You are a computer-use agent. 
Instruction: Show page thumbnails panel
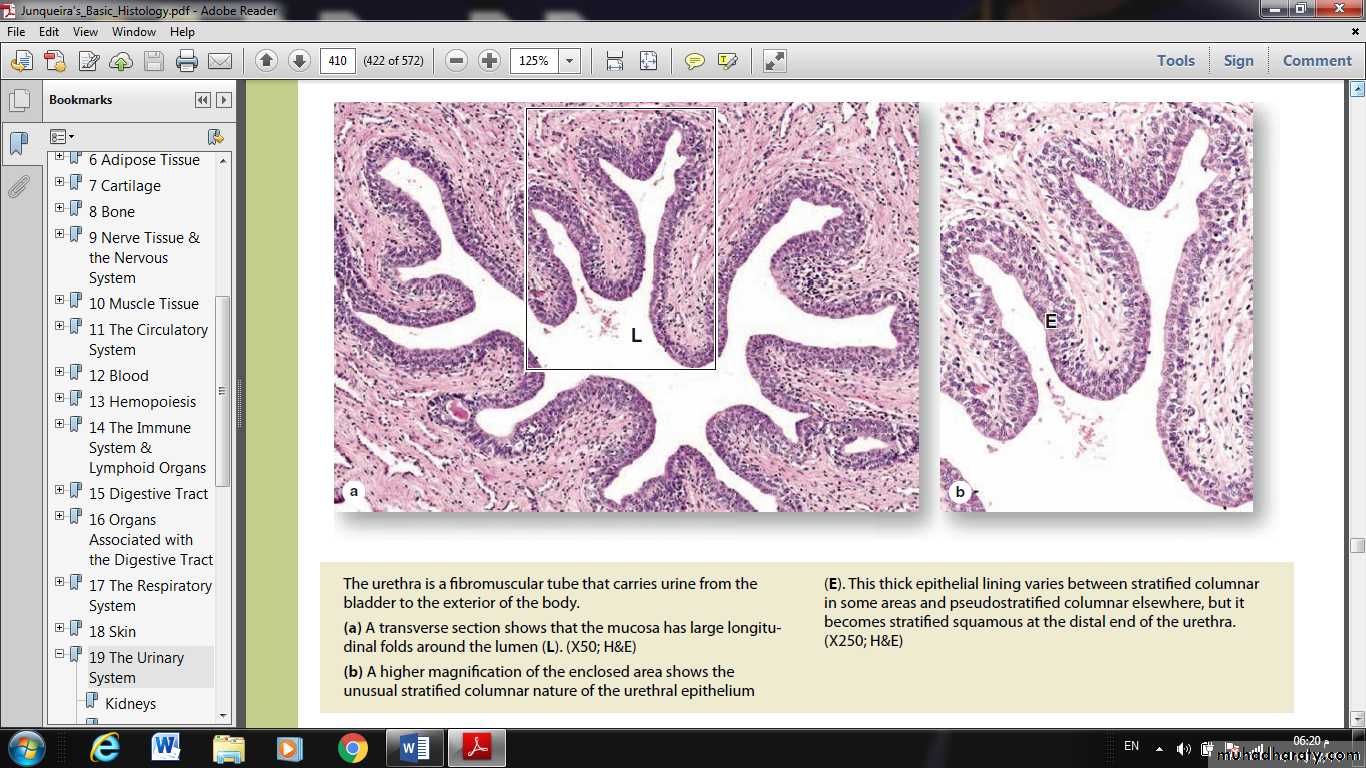pyautogui.click(x=18, y=101)
